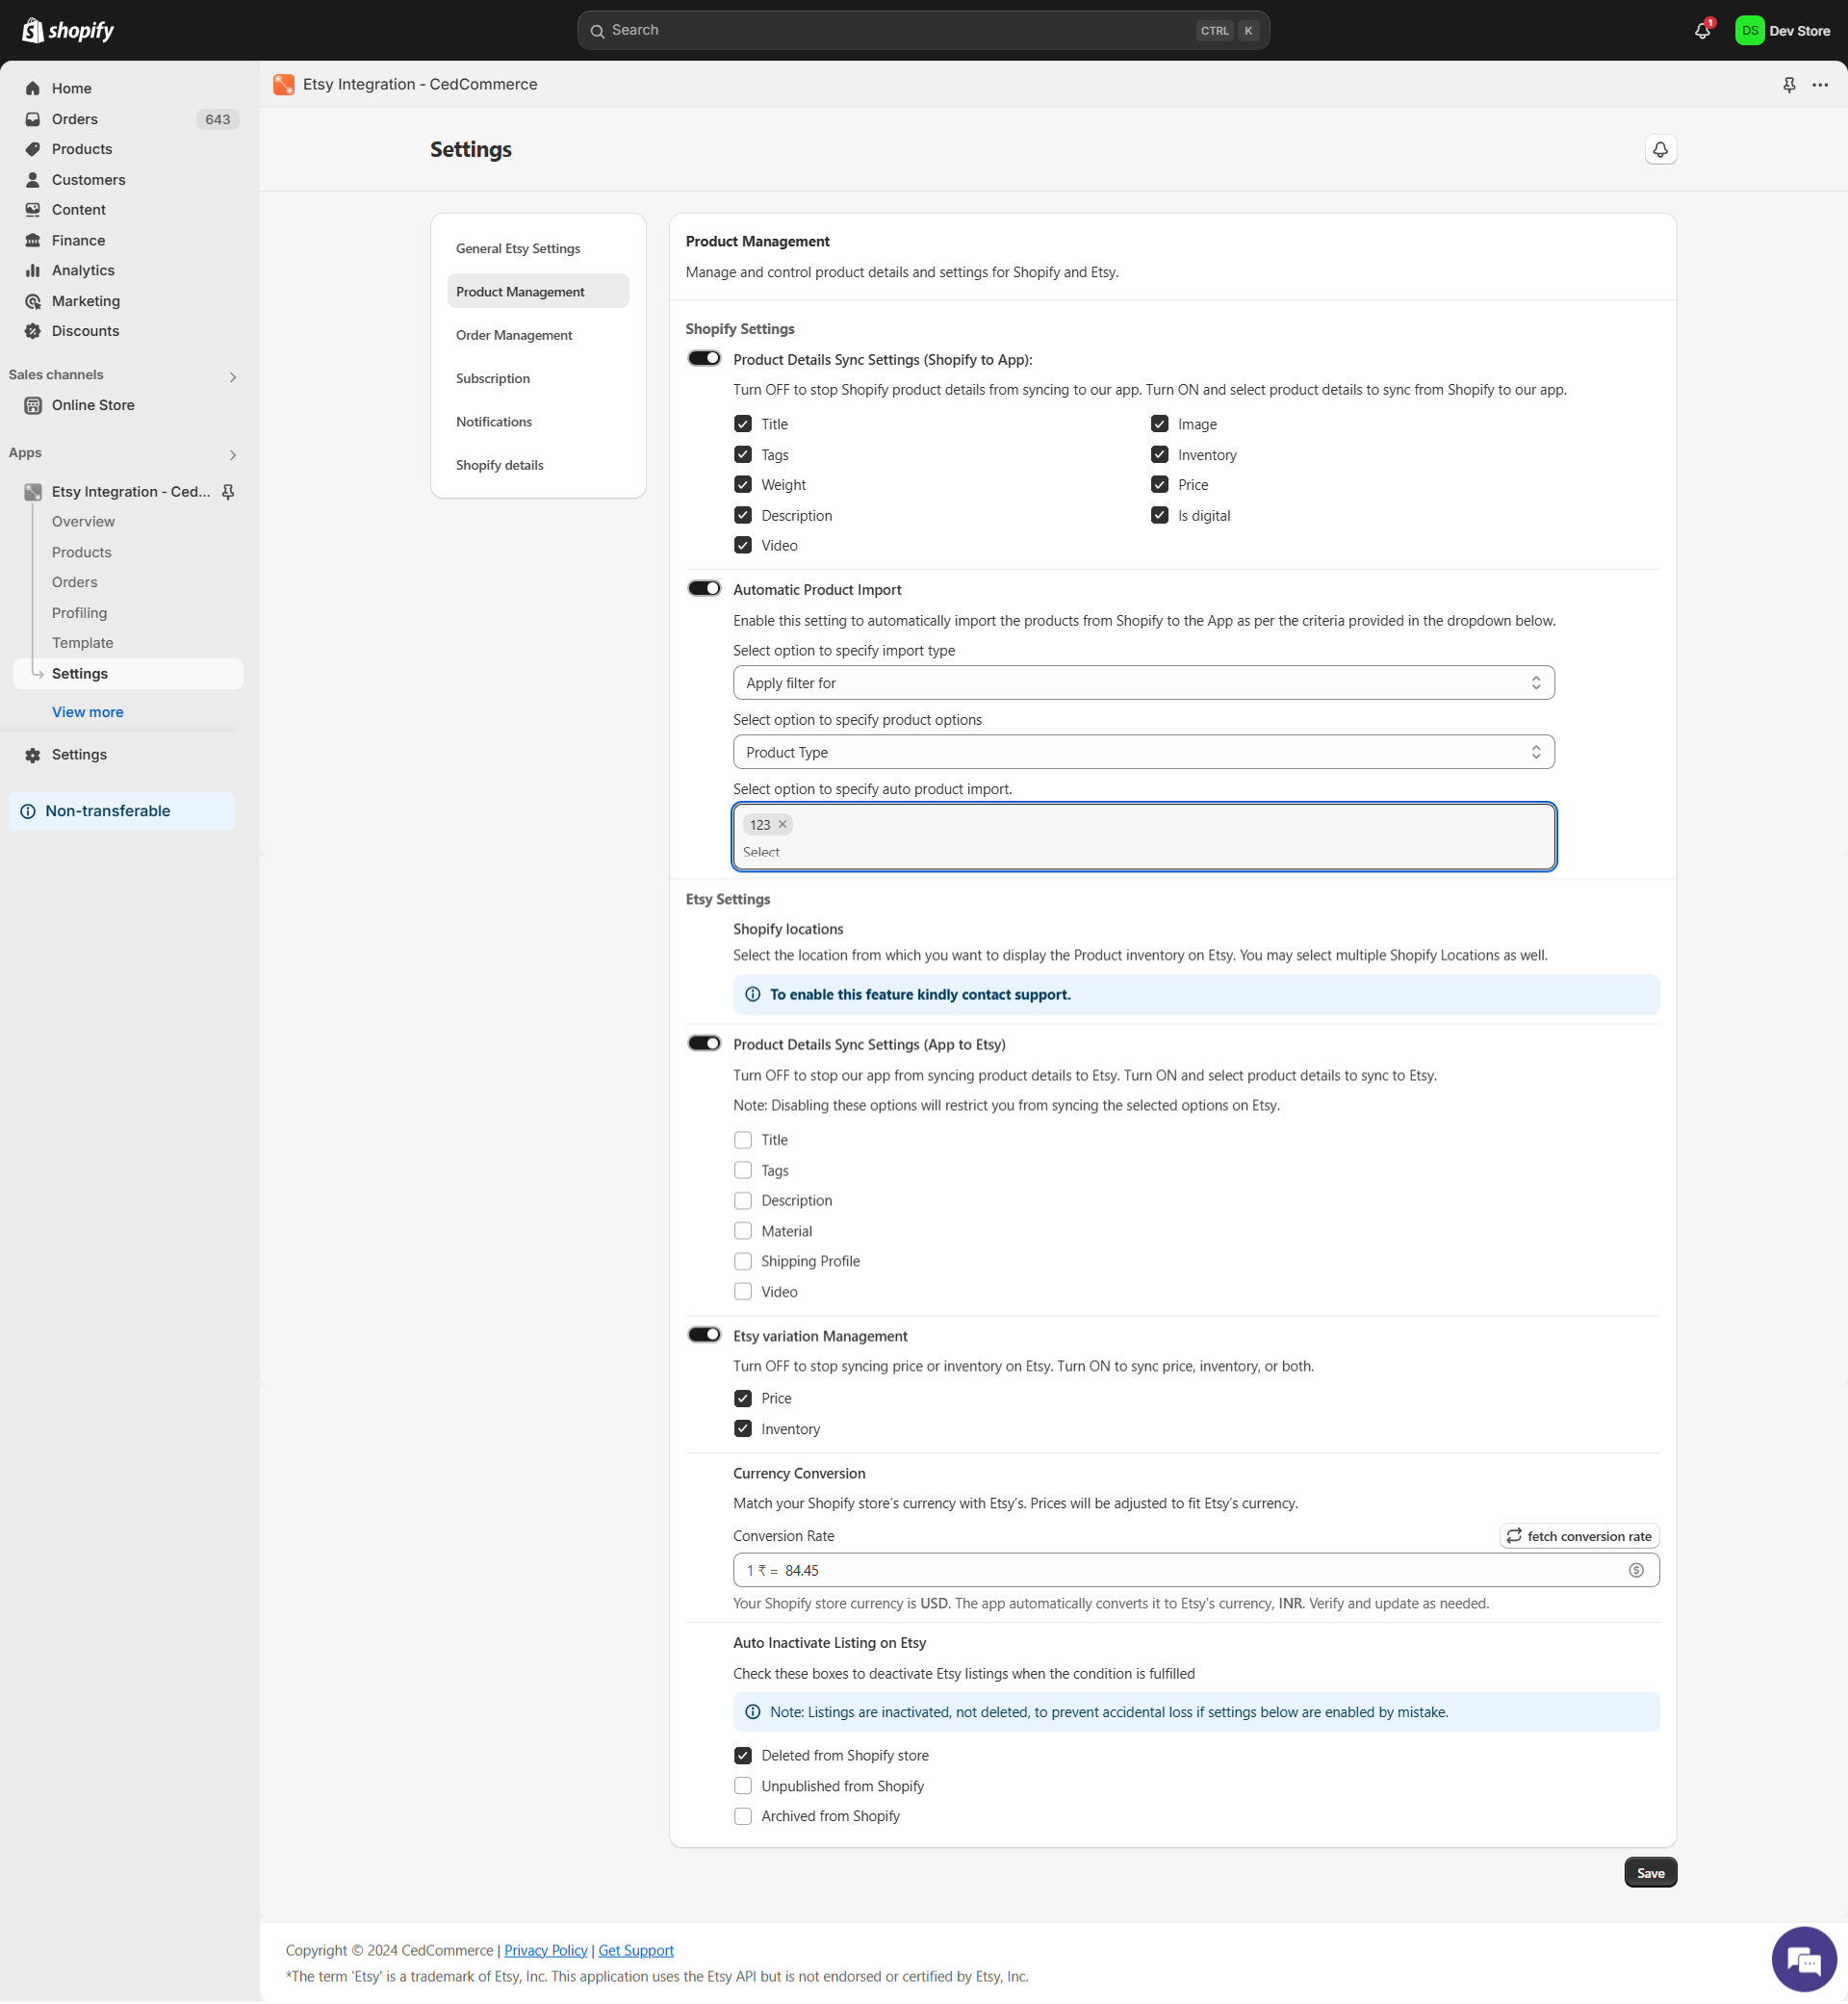Image resolution: width=1848 pixels, height=2004 pixels.
Task: Click the Analytics bar chart icon
Action: point(33,271)
